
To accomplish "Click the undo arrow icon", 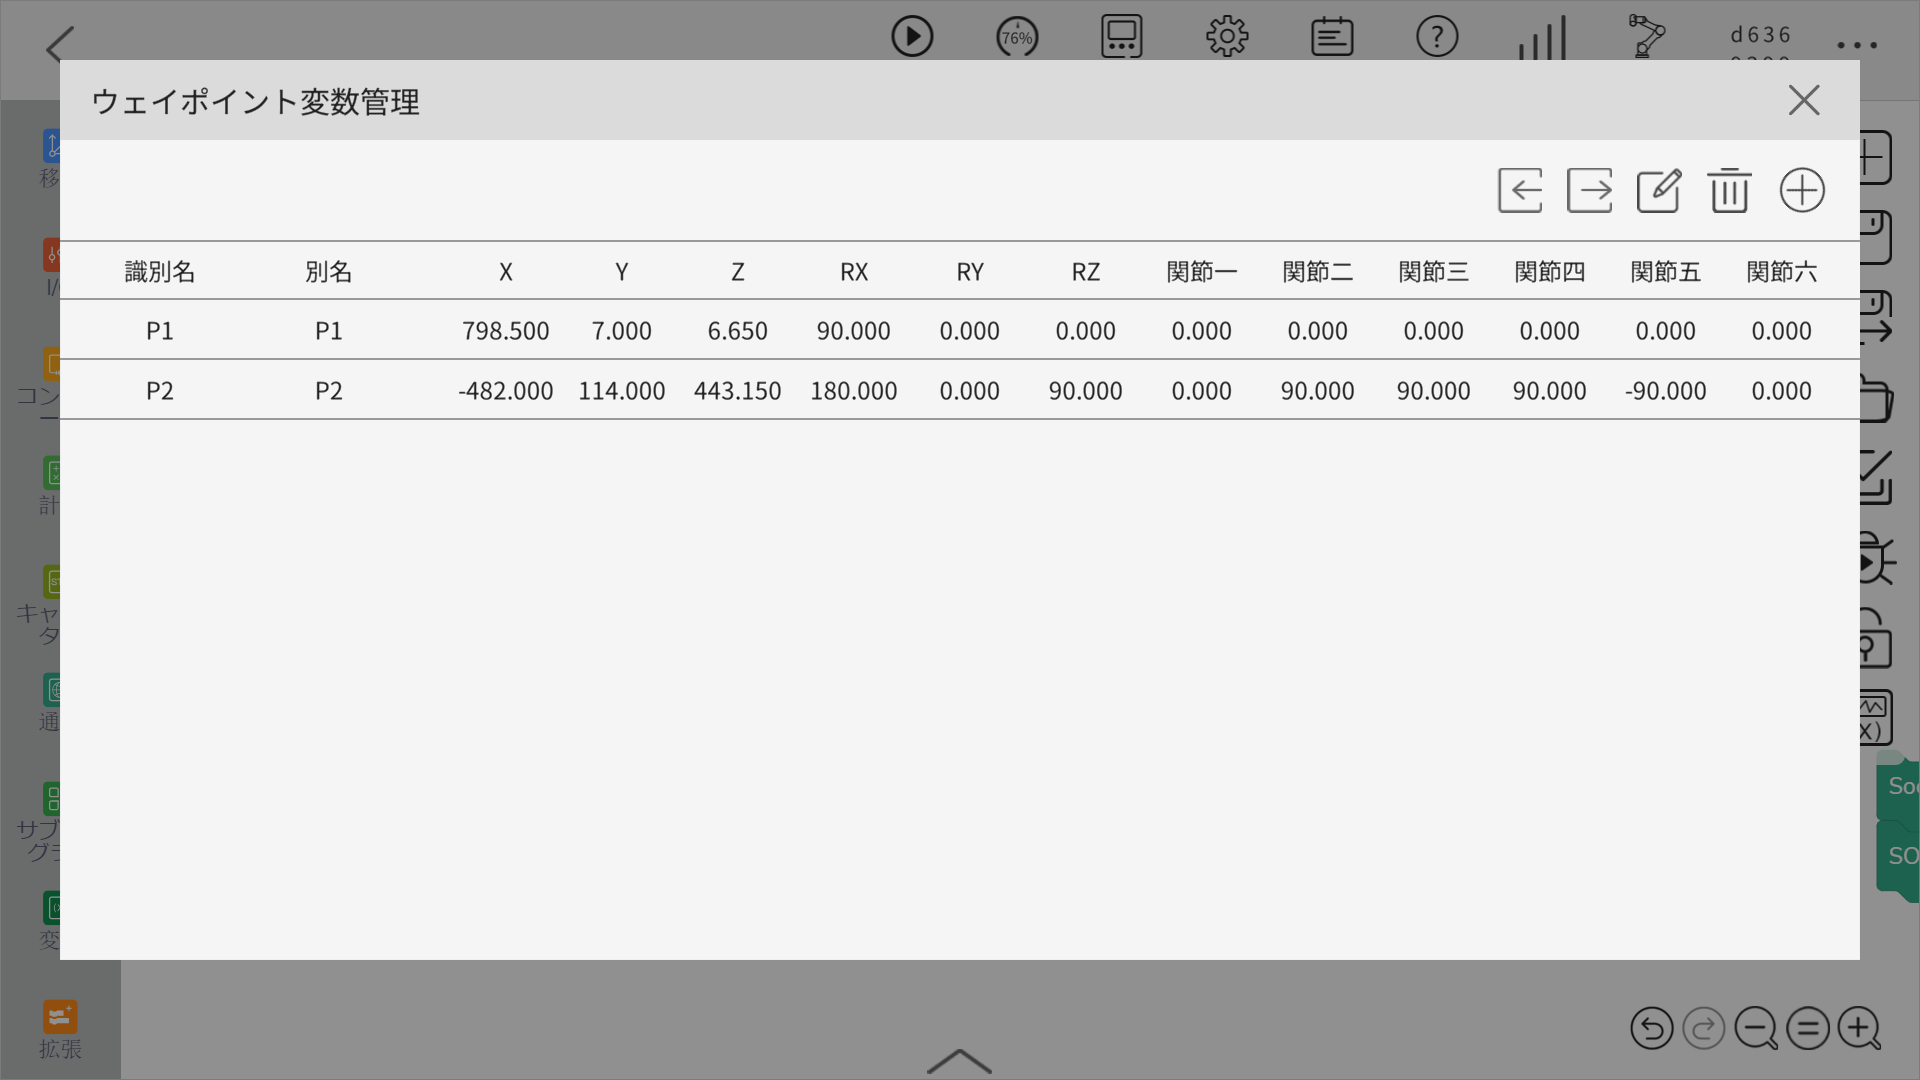I will [1651, 1028].
